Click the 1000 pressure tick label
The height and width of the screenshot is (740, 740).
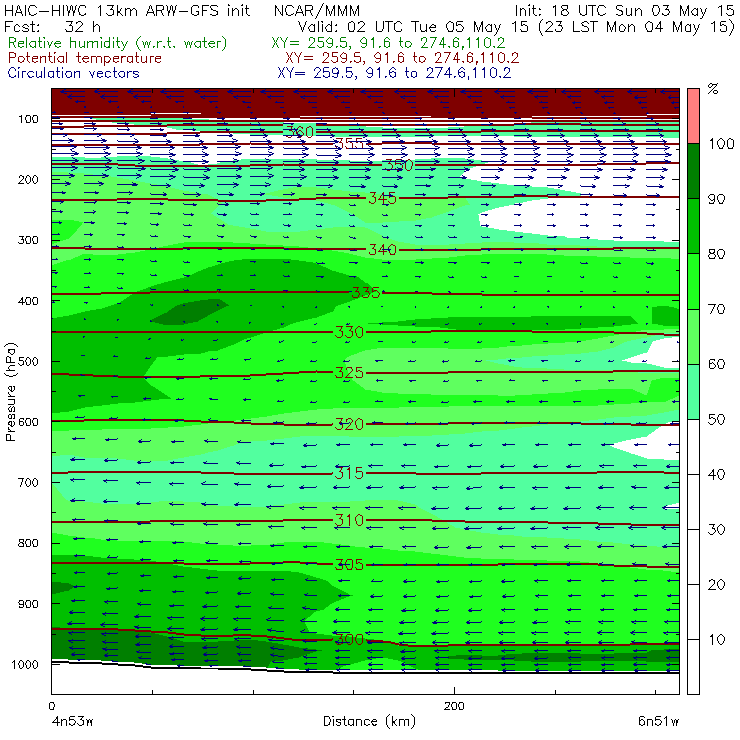25,664
